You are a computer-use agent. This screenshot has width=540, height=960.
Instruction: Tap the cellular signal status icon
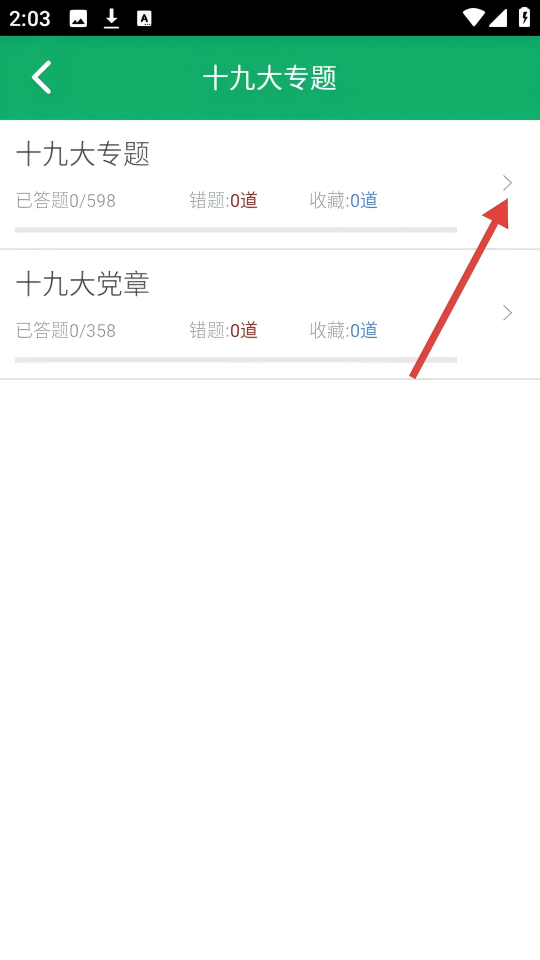tap(498, 18)
